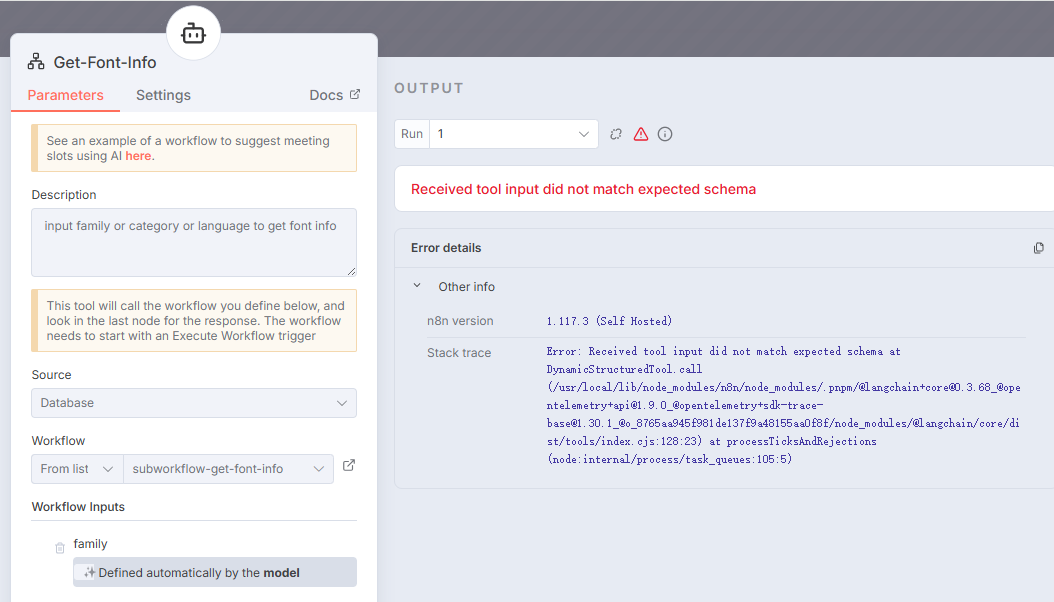The width and height of the screenshot is (1054, 602).
Task: Select the Parameters tab
Action: coord(65,95)
